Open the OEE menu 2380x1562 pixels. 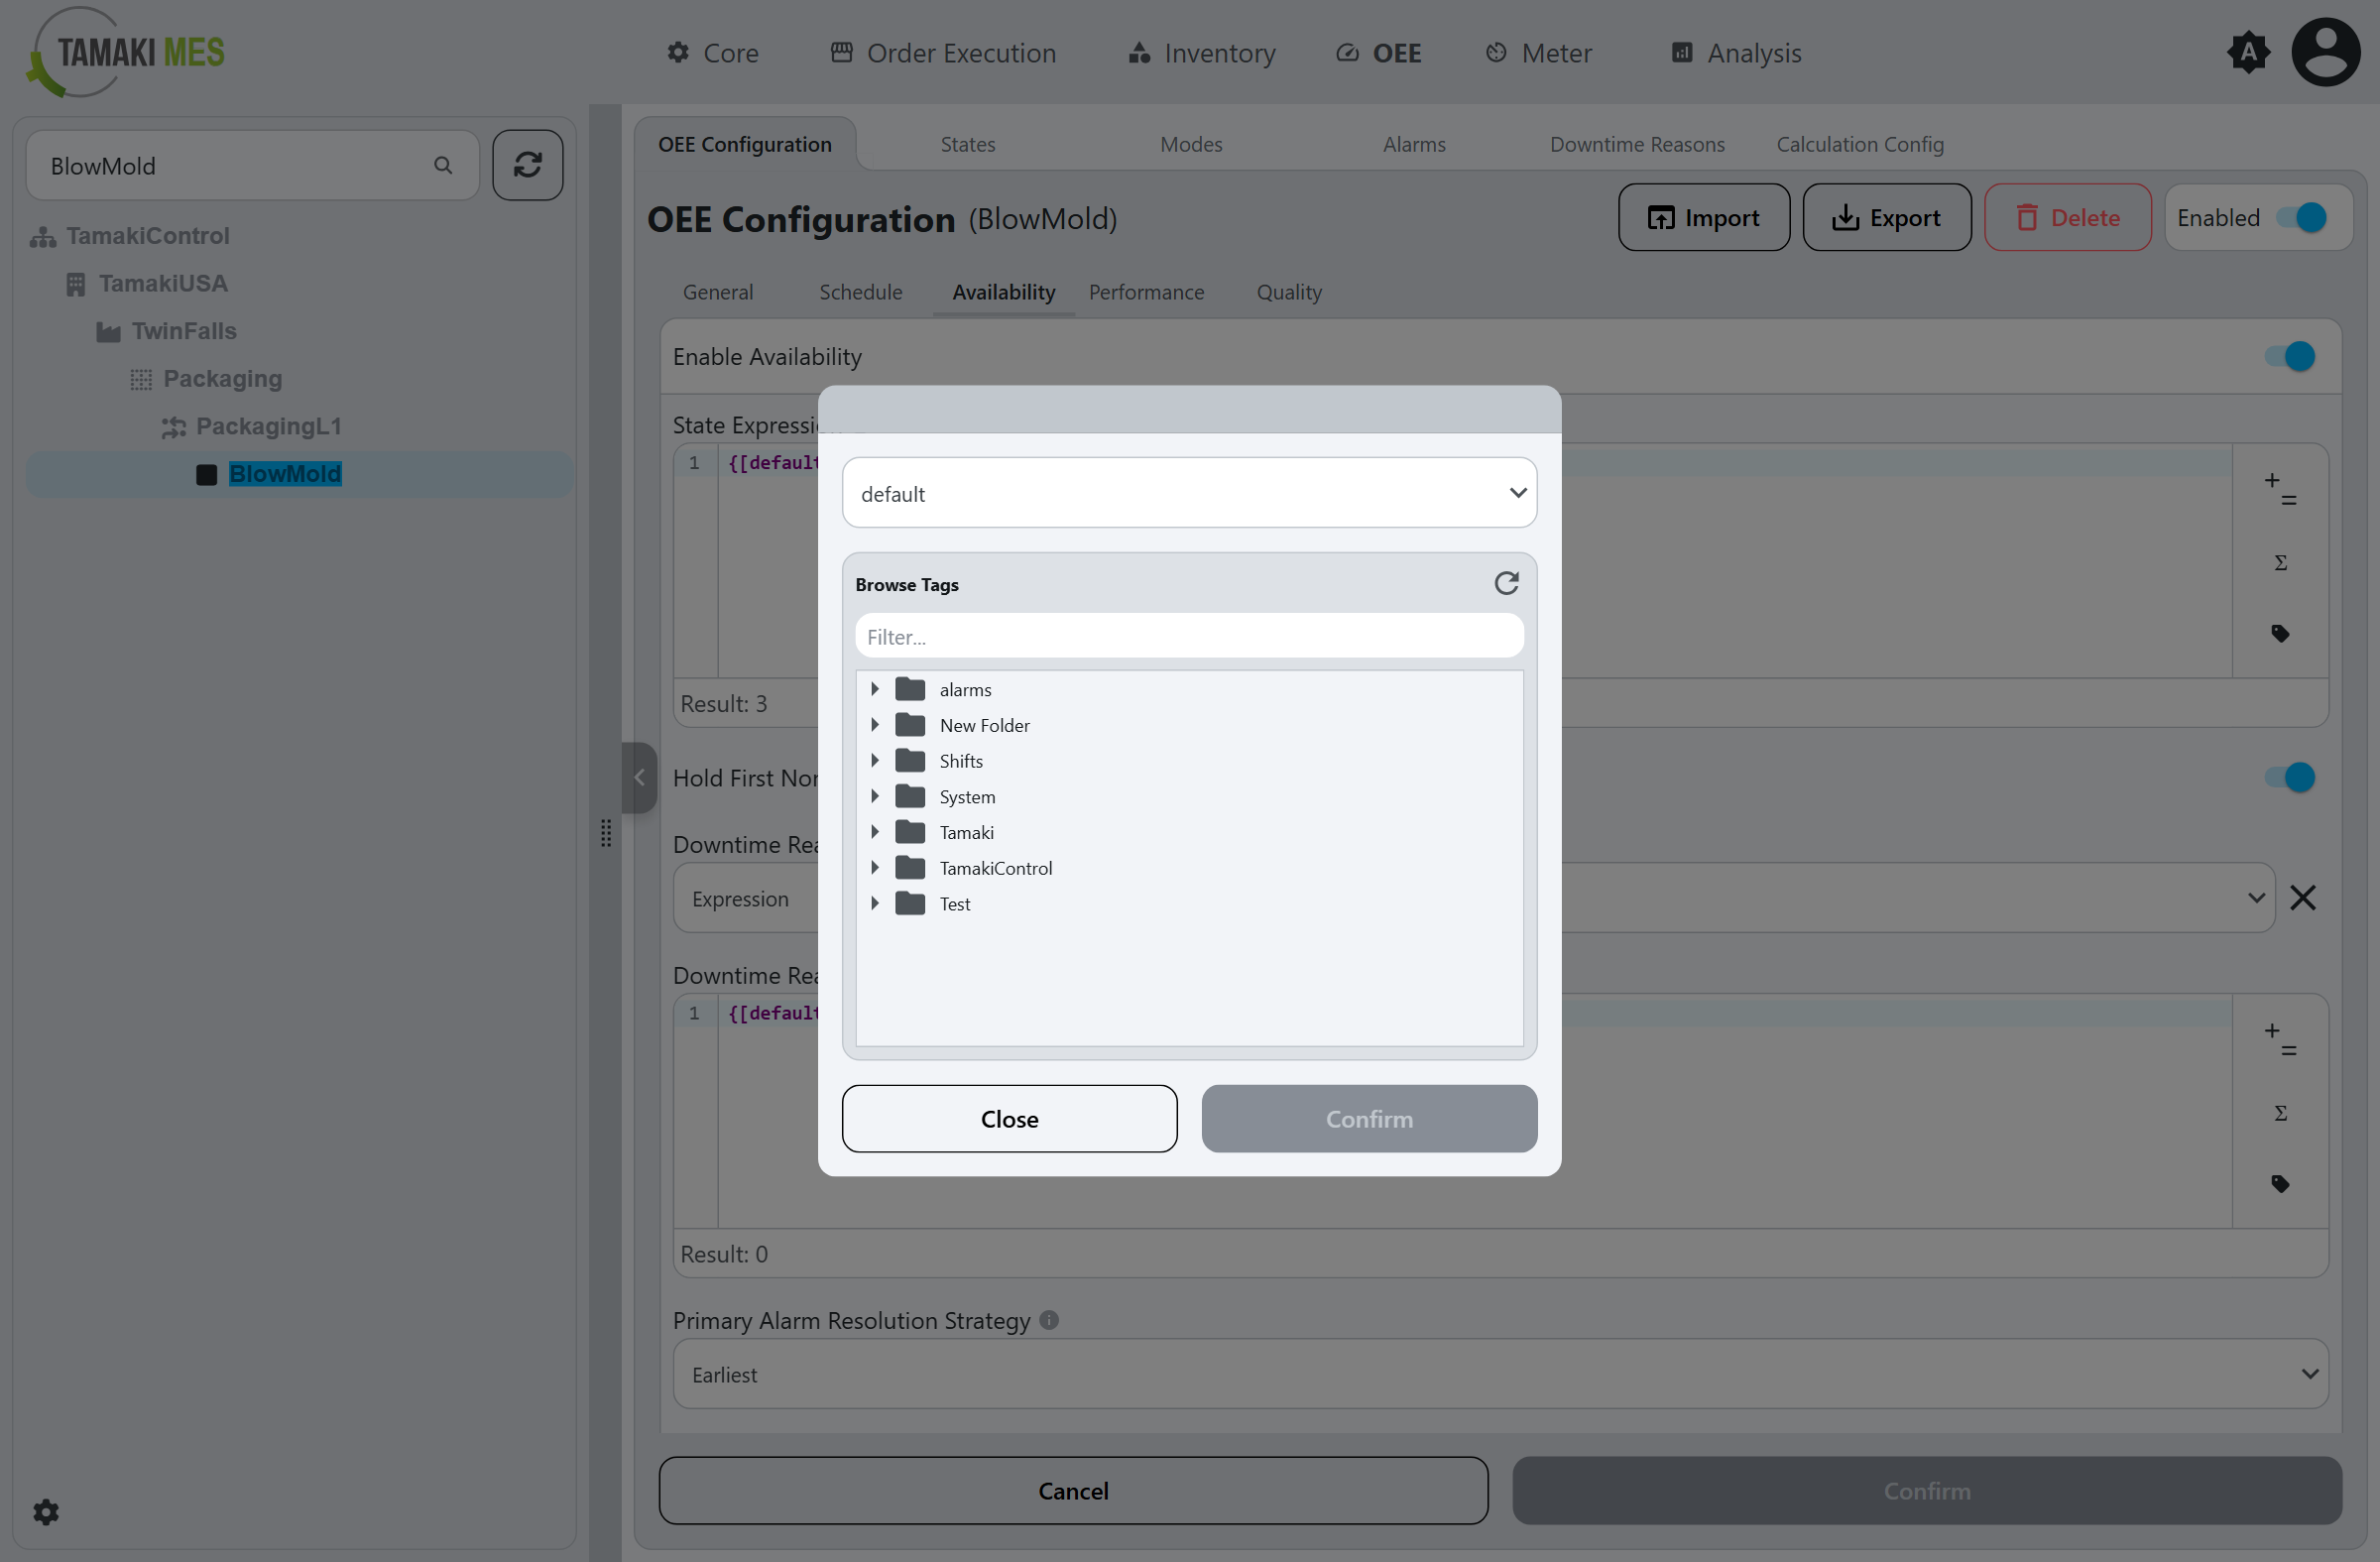pos(1379,52)
